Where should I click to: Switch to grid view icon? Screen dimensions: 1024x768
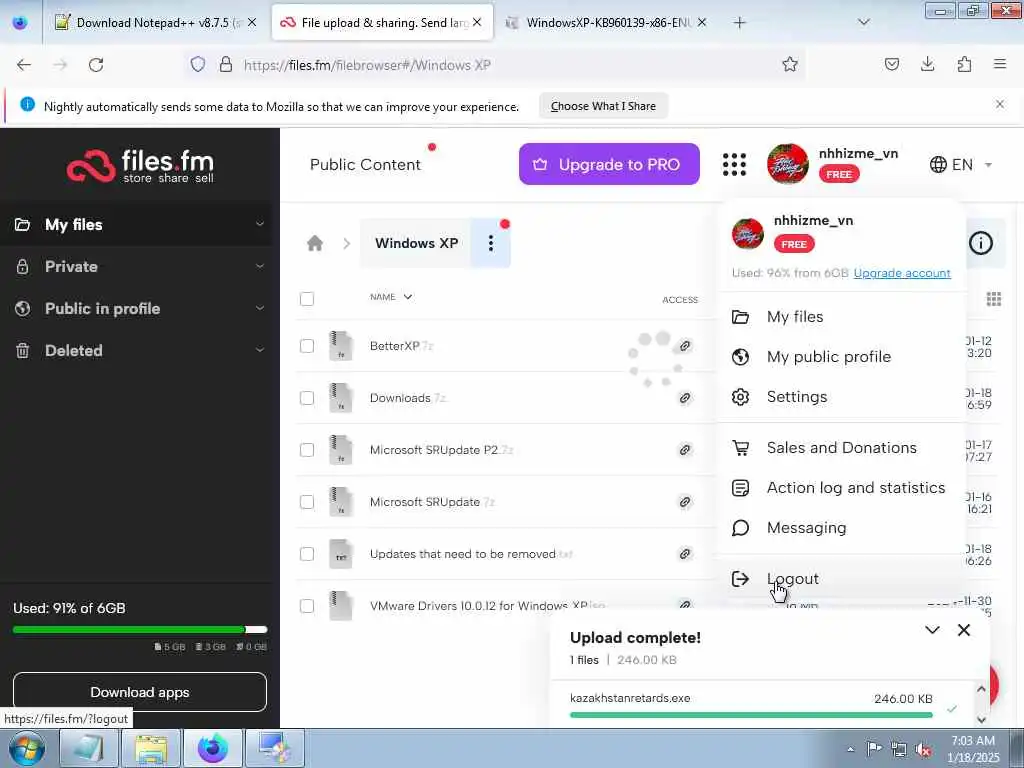click(x=993, y=299)
